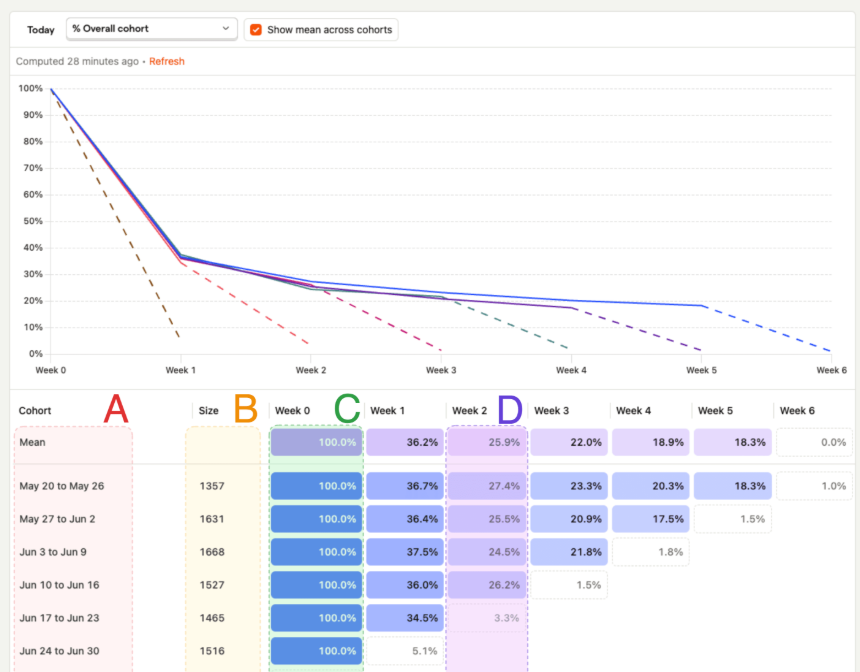The height and width of the screenshot is (672, 860).
Task: Click Mean Week 5 cell 18.3%
Action: click(x=733, y=442)
